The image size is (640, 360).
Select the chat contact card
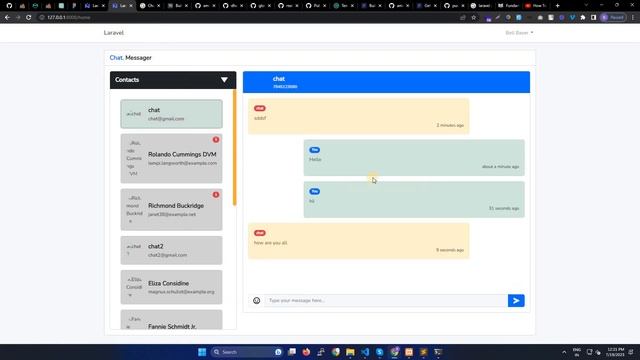click(x=171, y=114)
